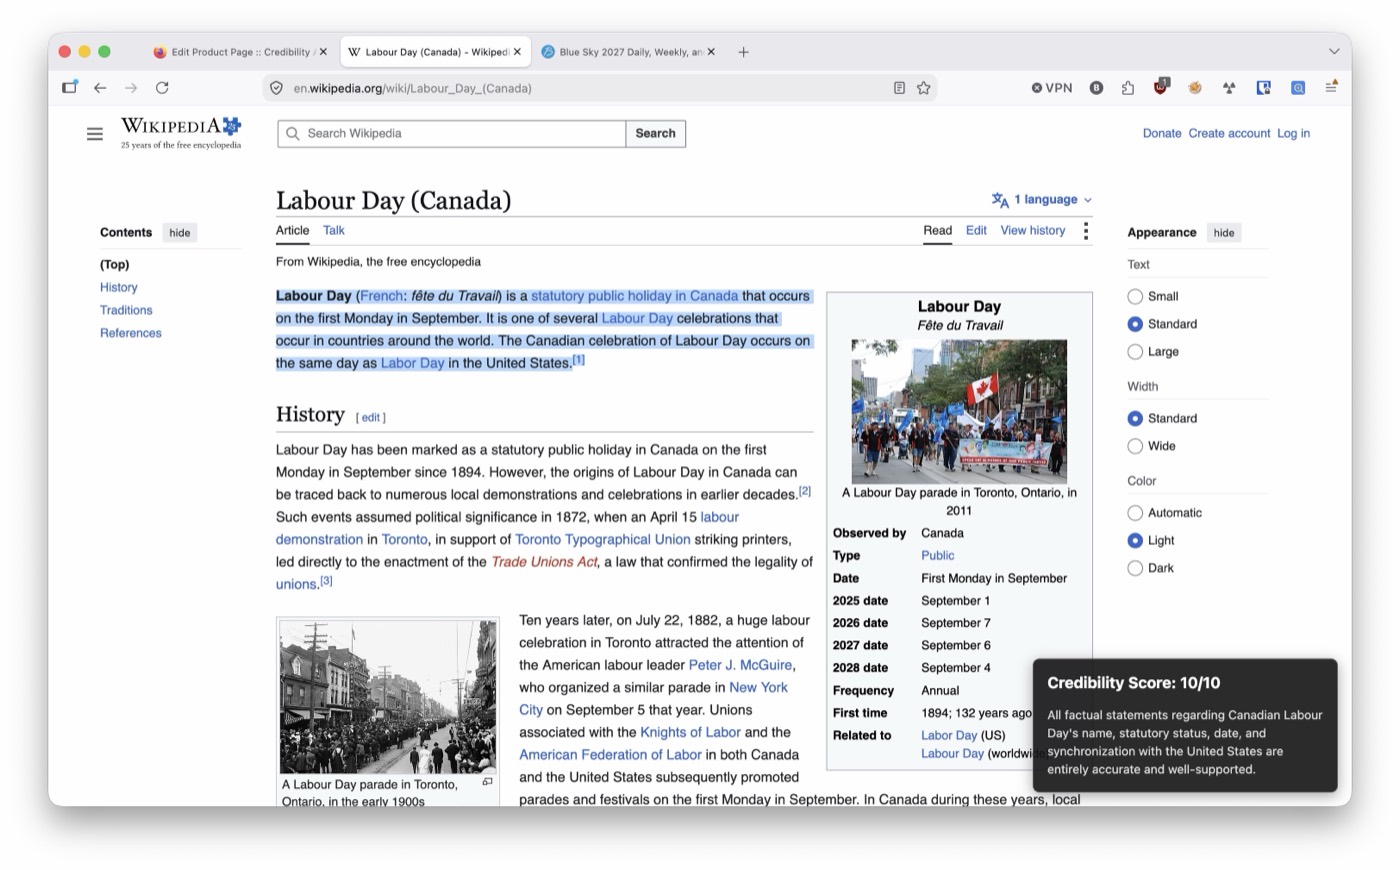This screenshot has height=870, width=1400.
Task: Select the Article tab
Action: click(x=292, y=230)
